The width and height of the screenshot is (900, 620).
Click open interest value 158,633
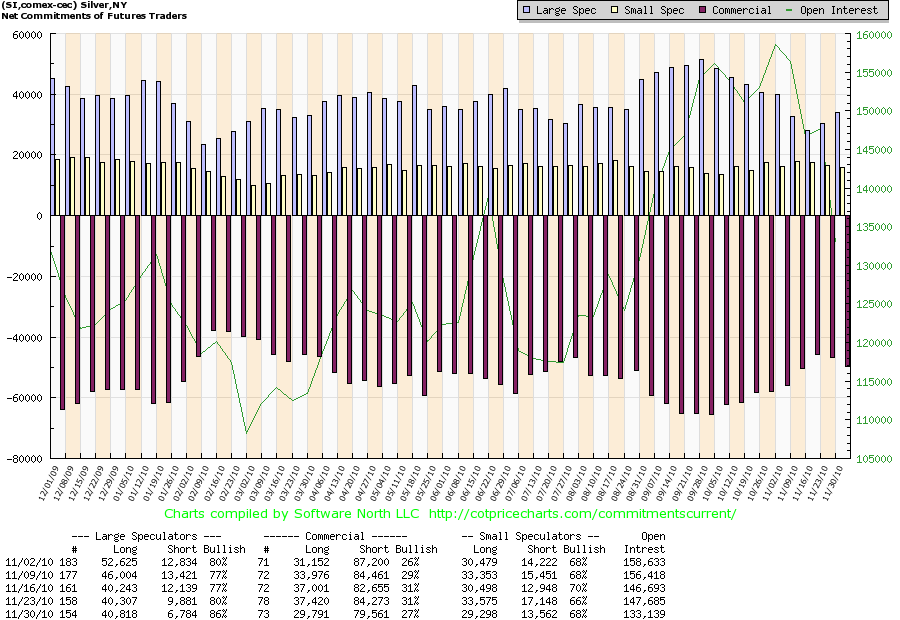click(645, 563)
